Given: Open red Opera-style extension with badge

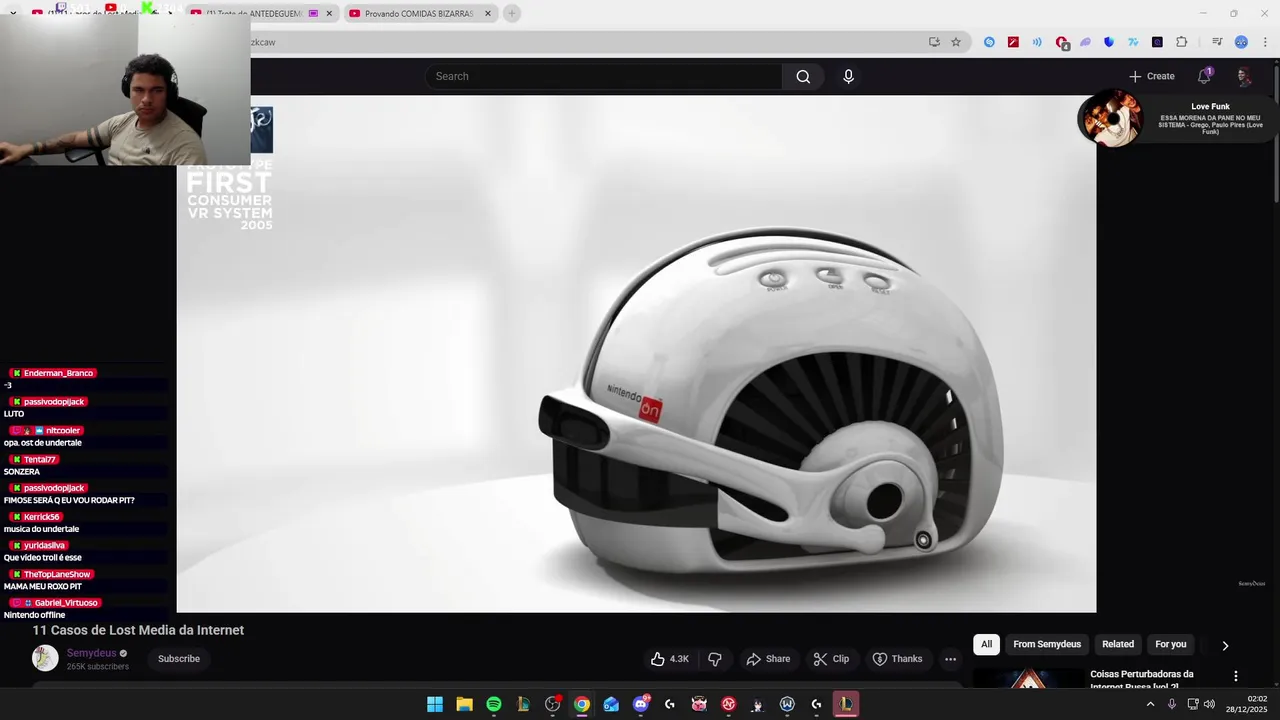Looking at the screenshot, I should click(1062, 43).
